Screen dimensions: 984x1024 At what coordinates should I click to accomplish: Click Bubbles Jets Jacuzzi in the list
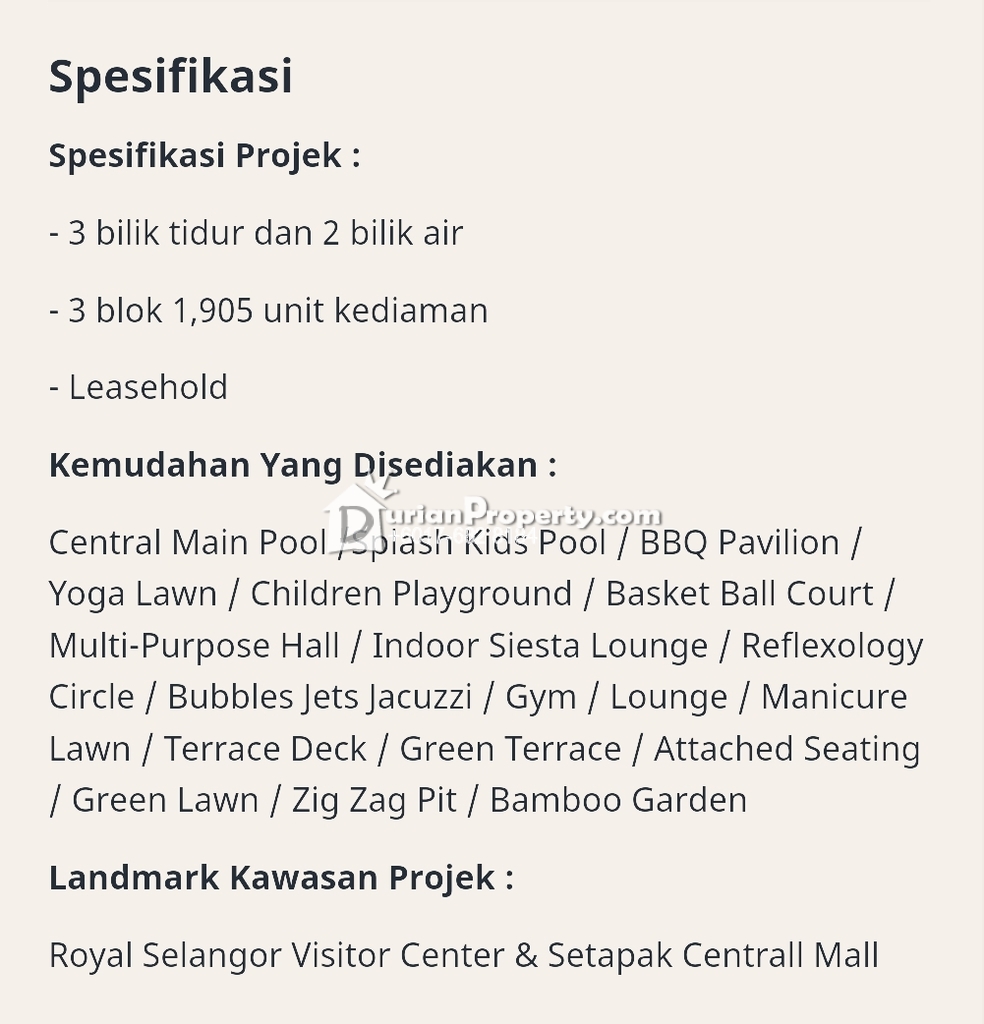319,697
